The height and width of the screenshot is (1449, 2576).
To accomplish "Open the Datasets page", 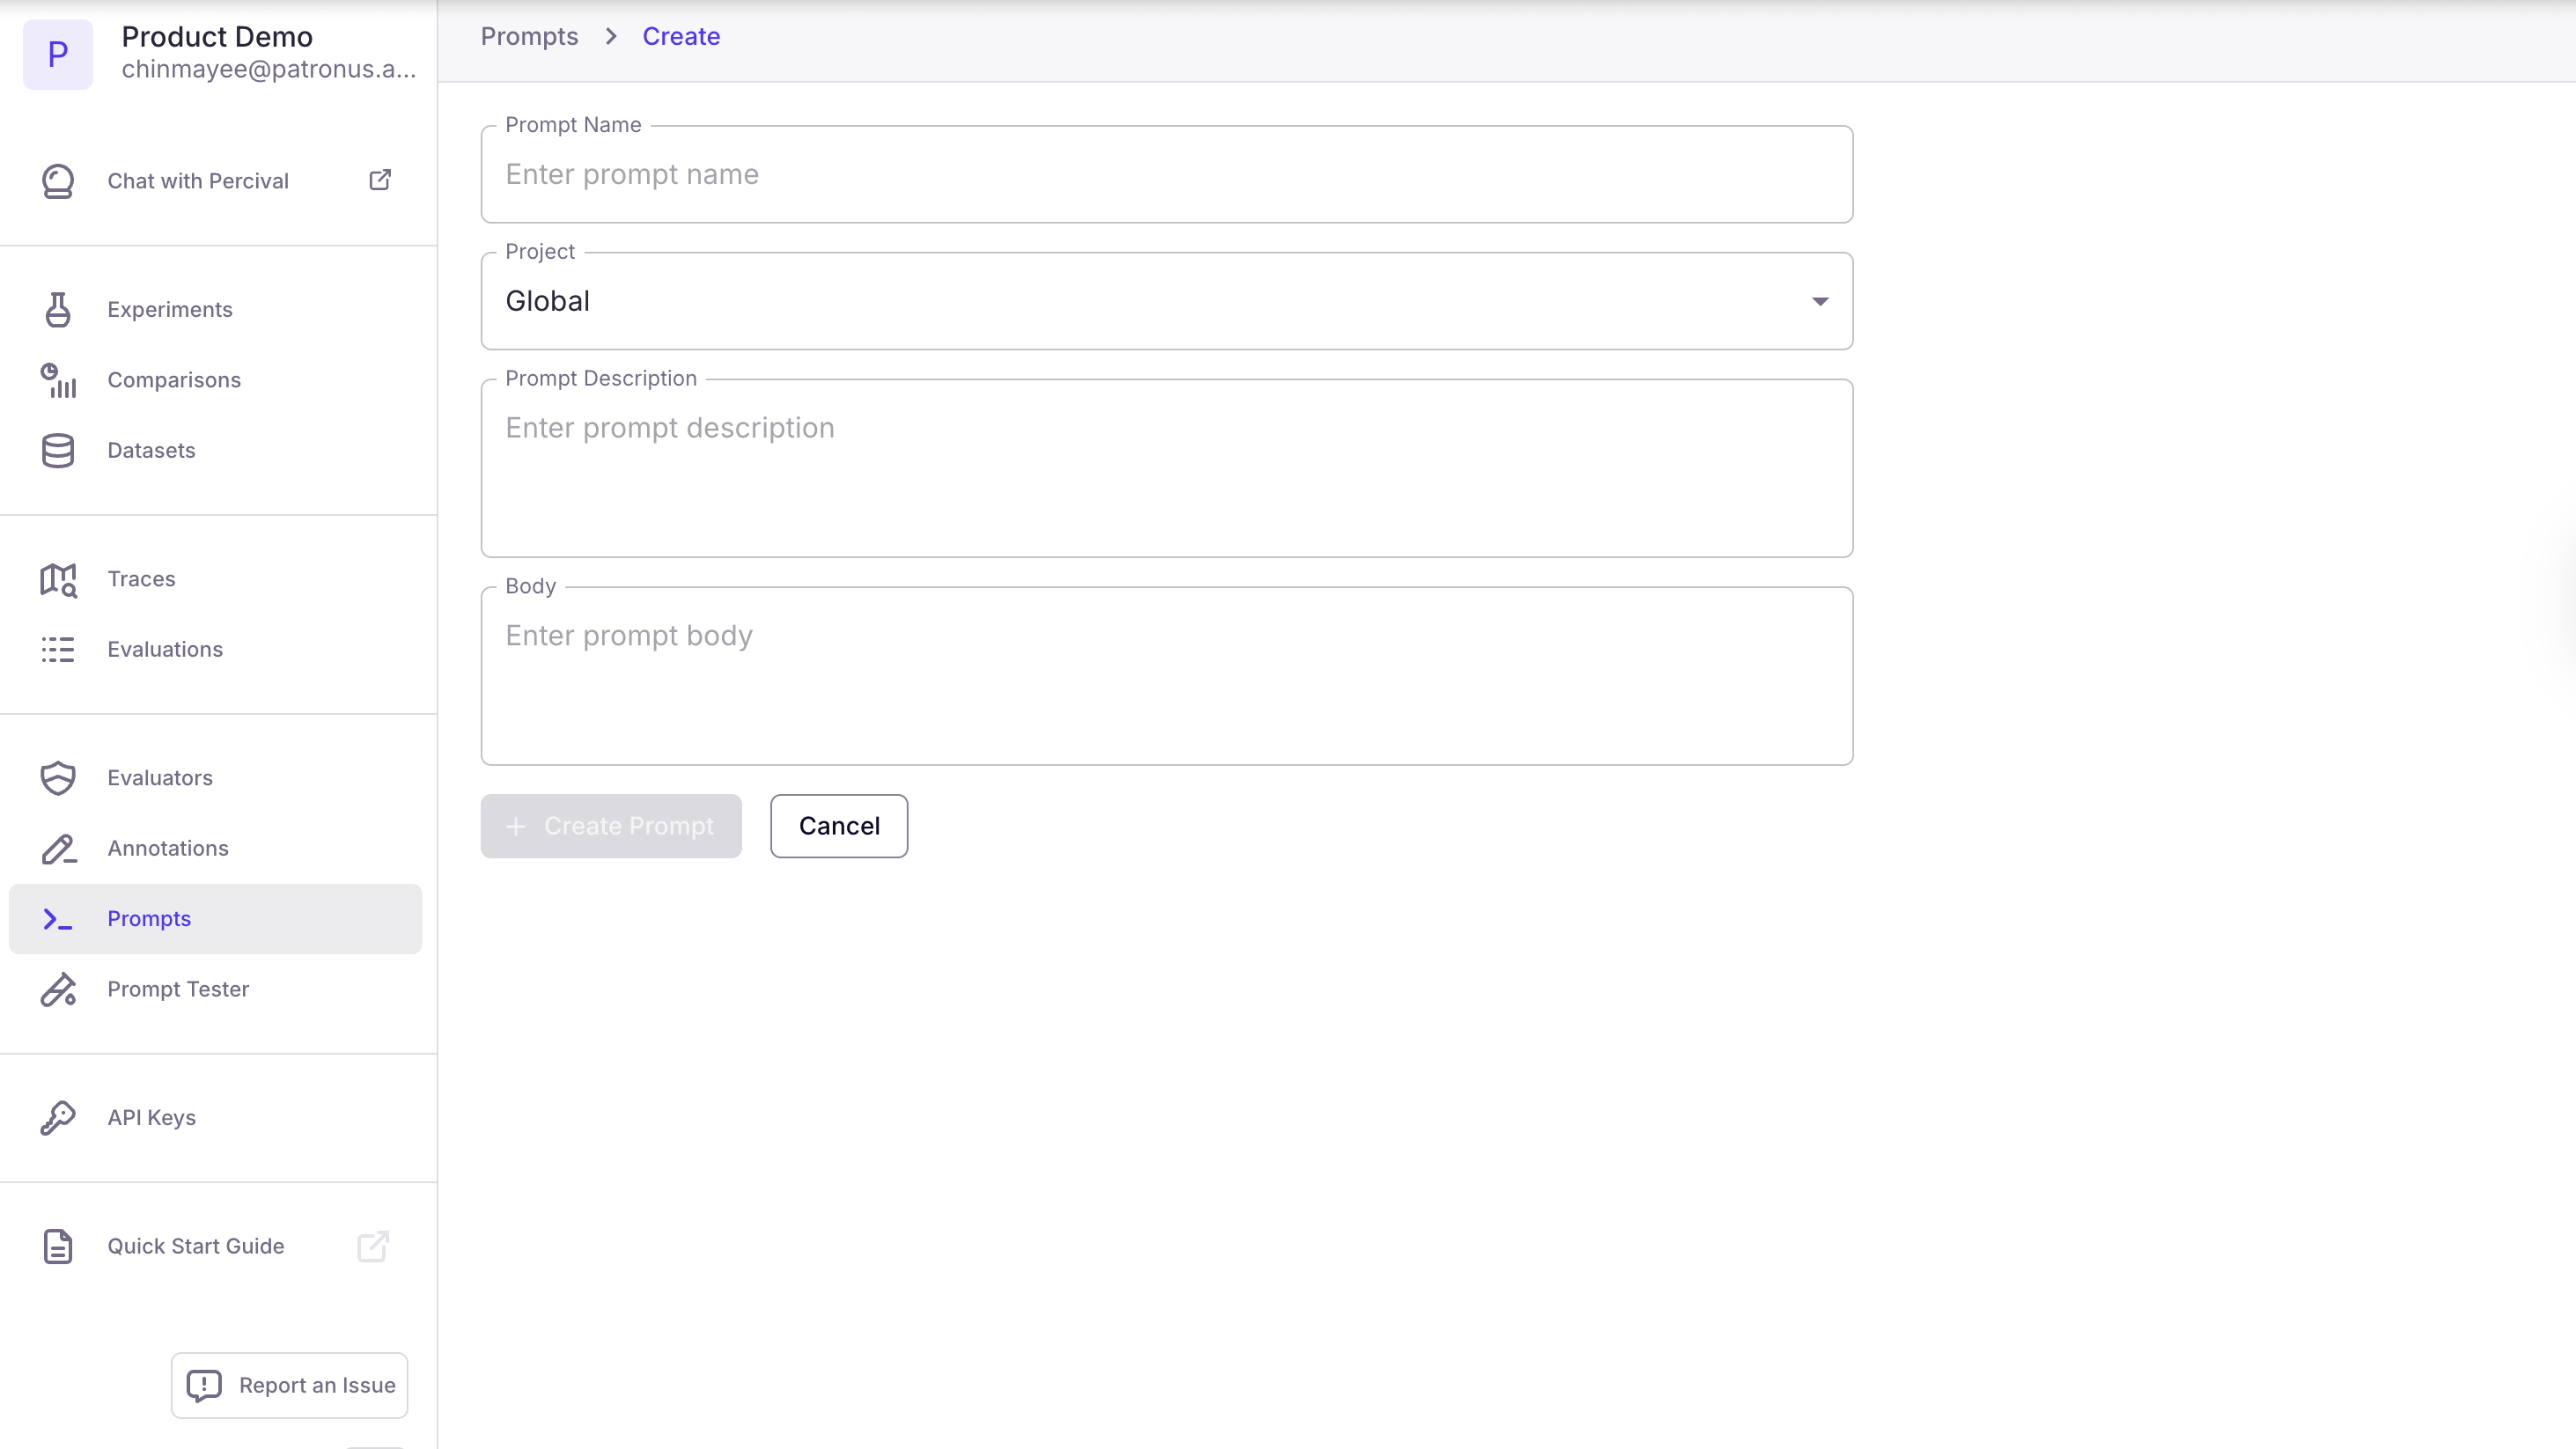I will [x=215, y=450].
